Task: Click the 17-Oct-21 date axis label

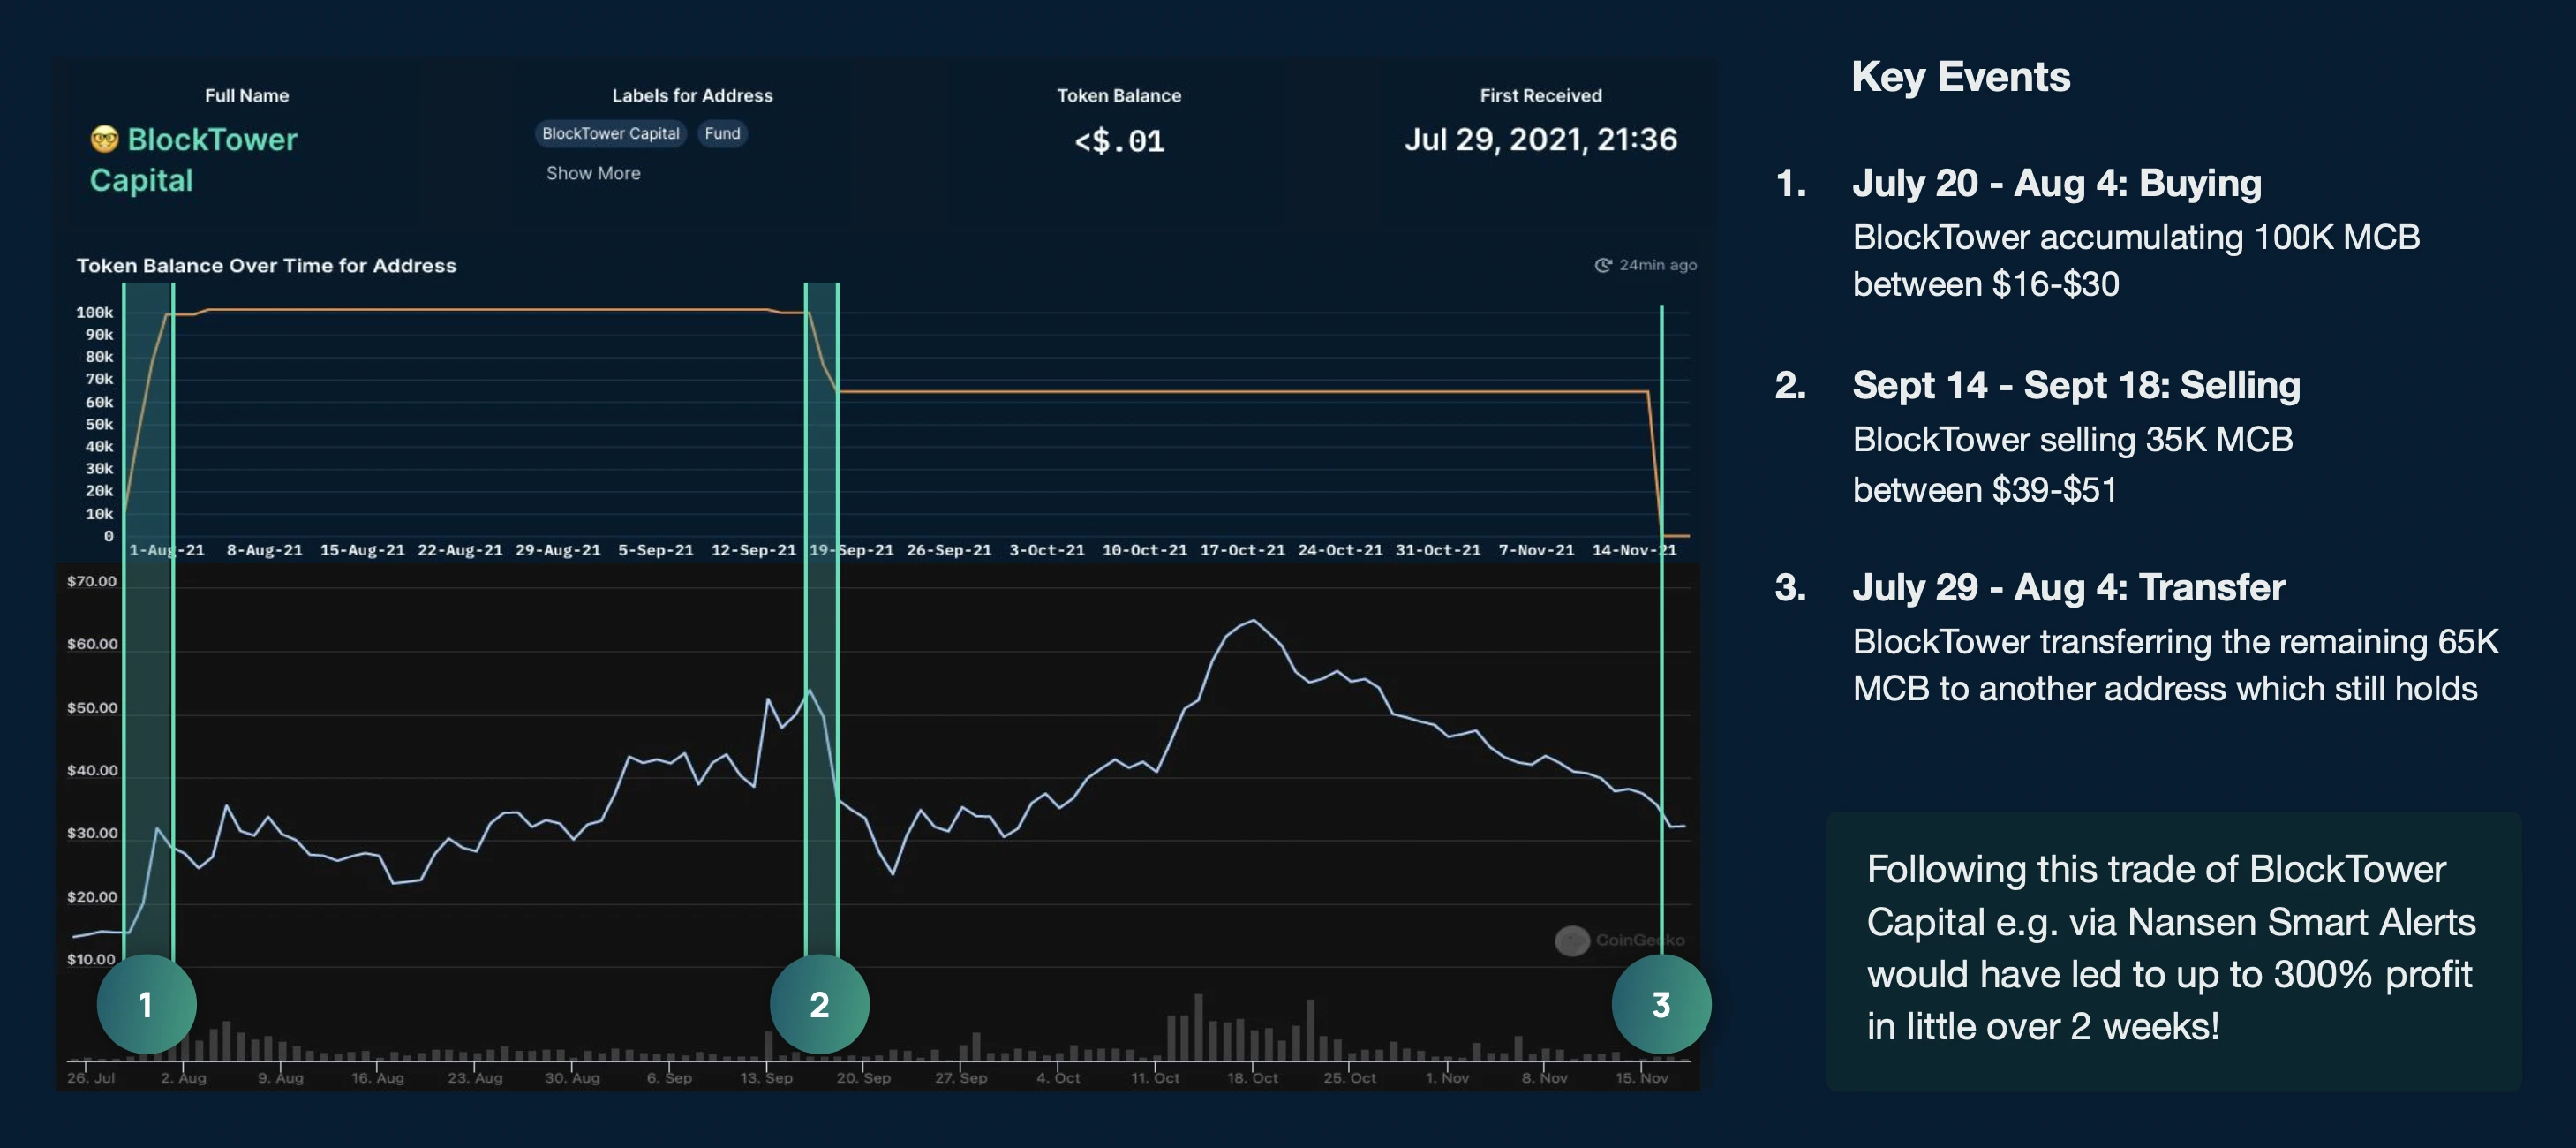Action: [1242, 551]
